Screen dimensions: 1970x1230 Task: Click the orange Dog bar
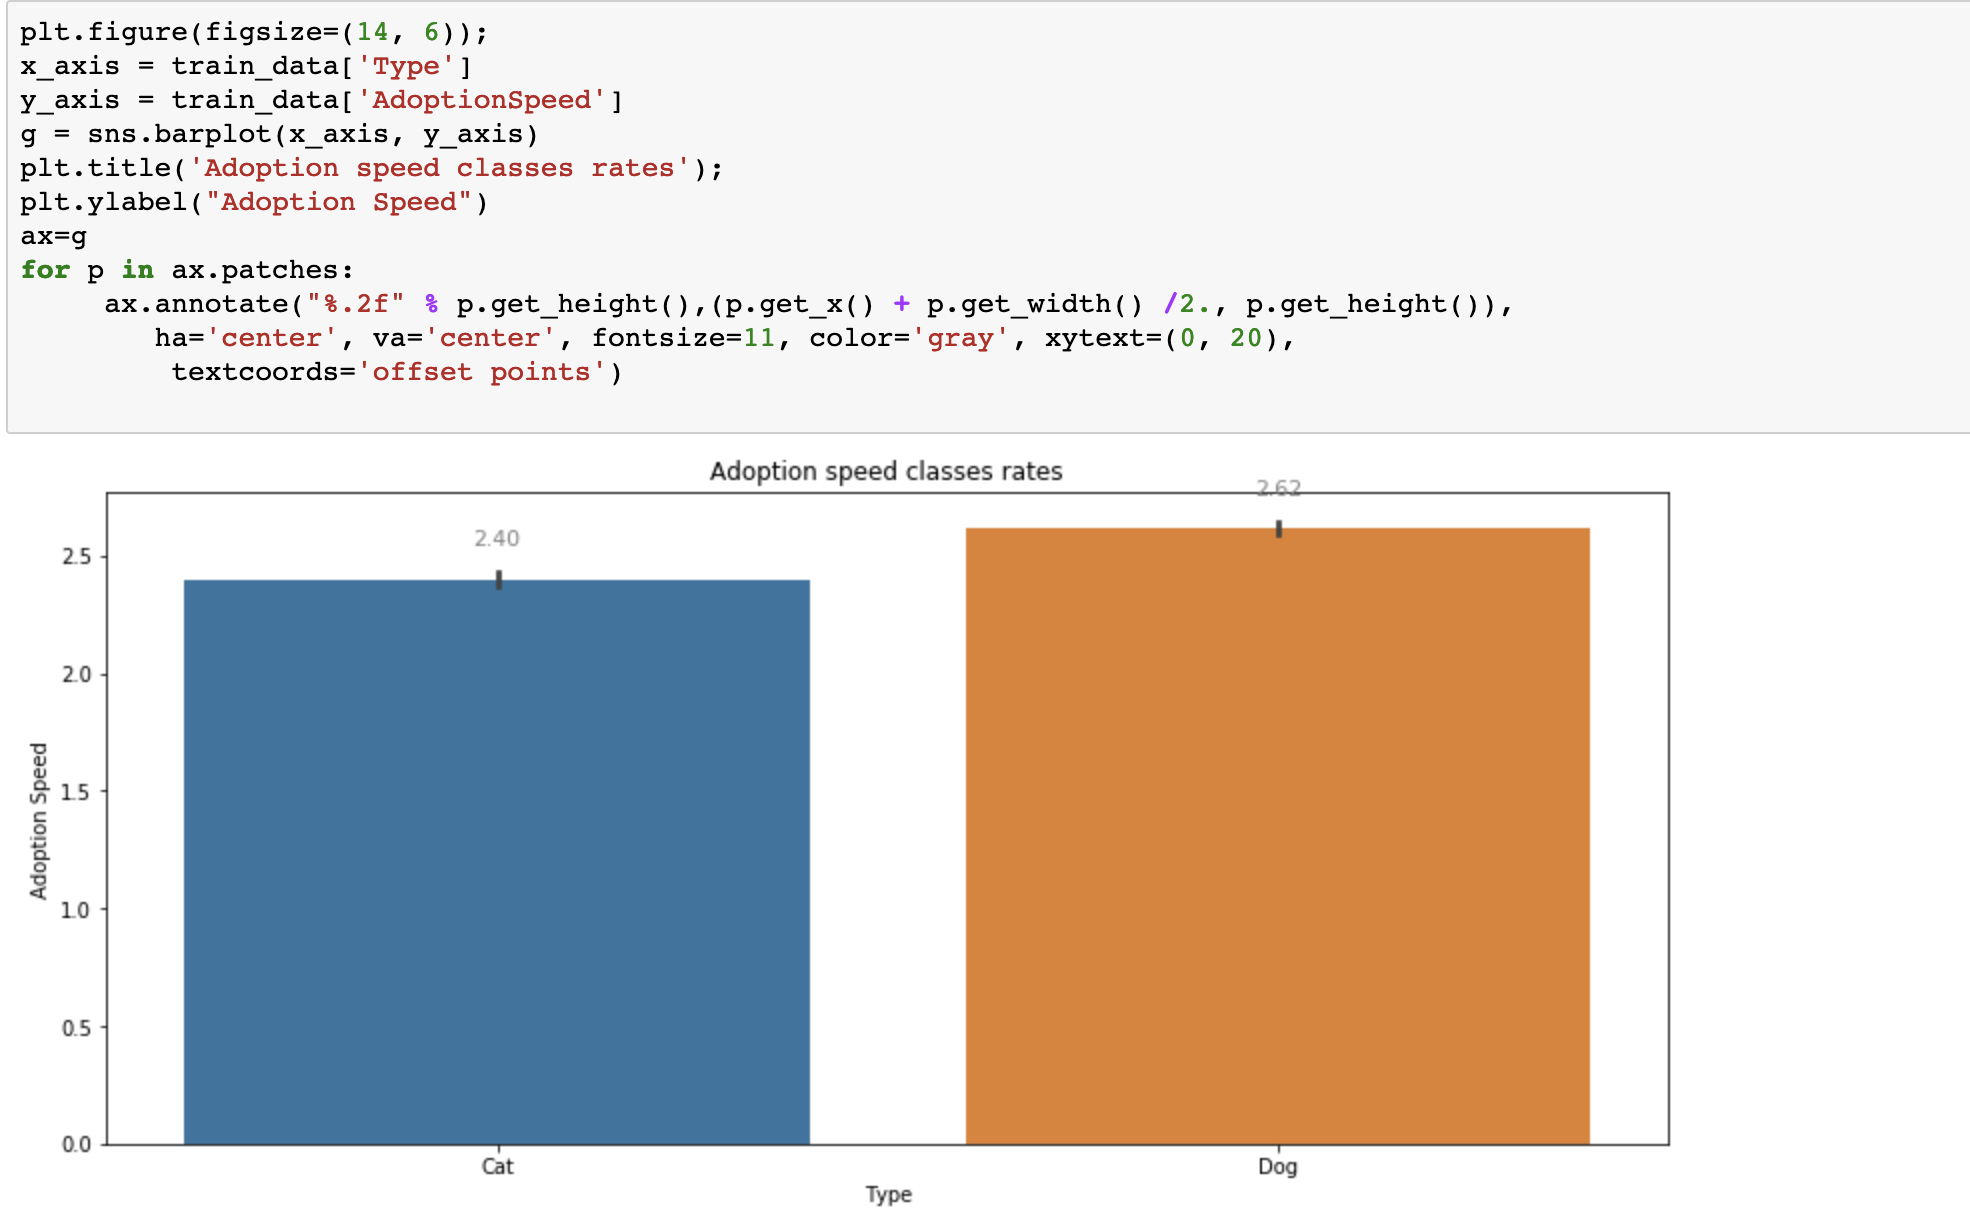tap(1278, 830)
